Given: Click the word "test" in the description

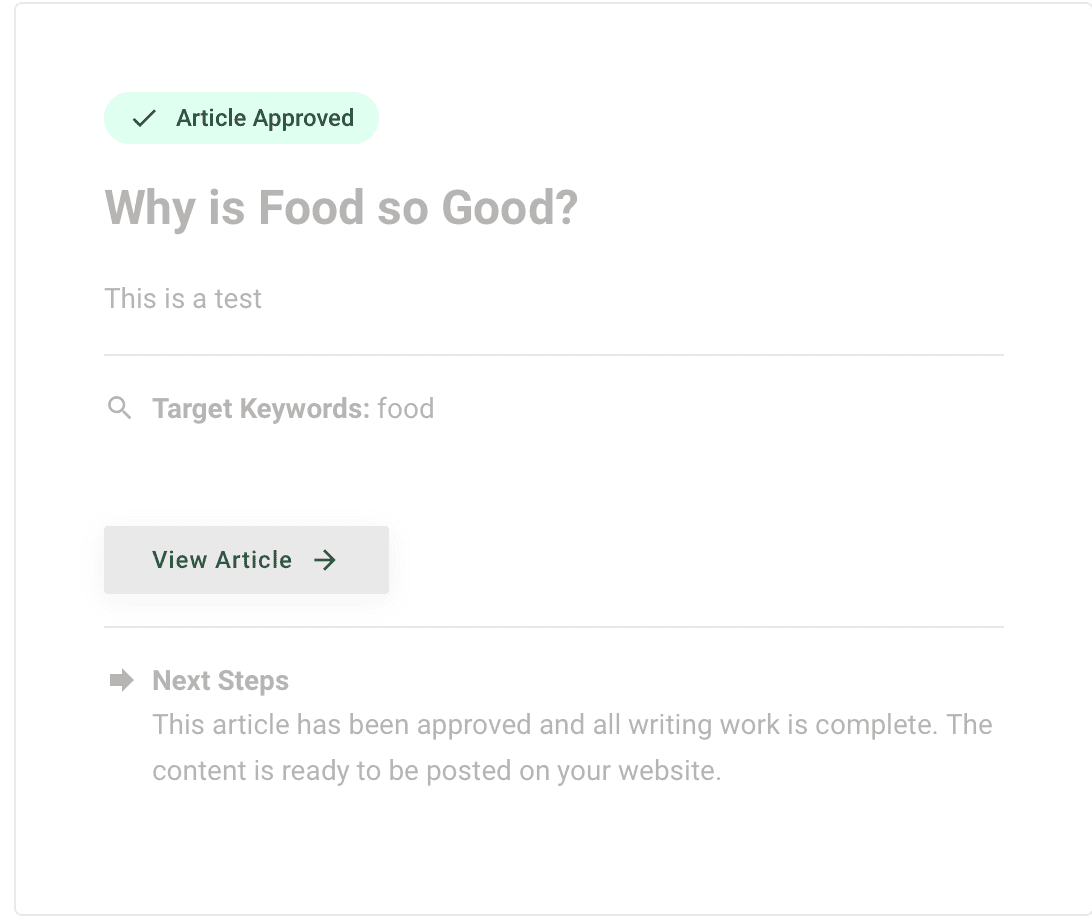Looking at the screenshot, I should tap(237, 299).
